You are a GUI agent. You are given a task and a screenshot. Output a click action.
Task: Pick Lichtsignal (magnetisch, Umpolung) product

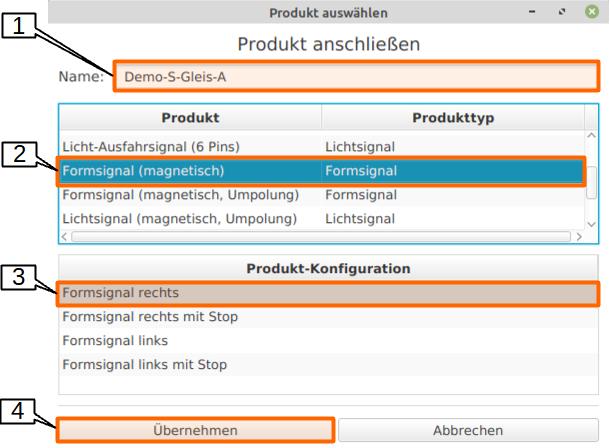[x=190, y=219]
